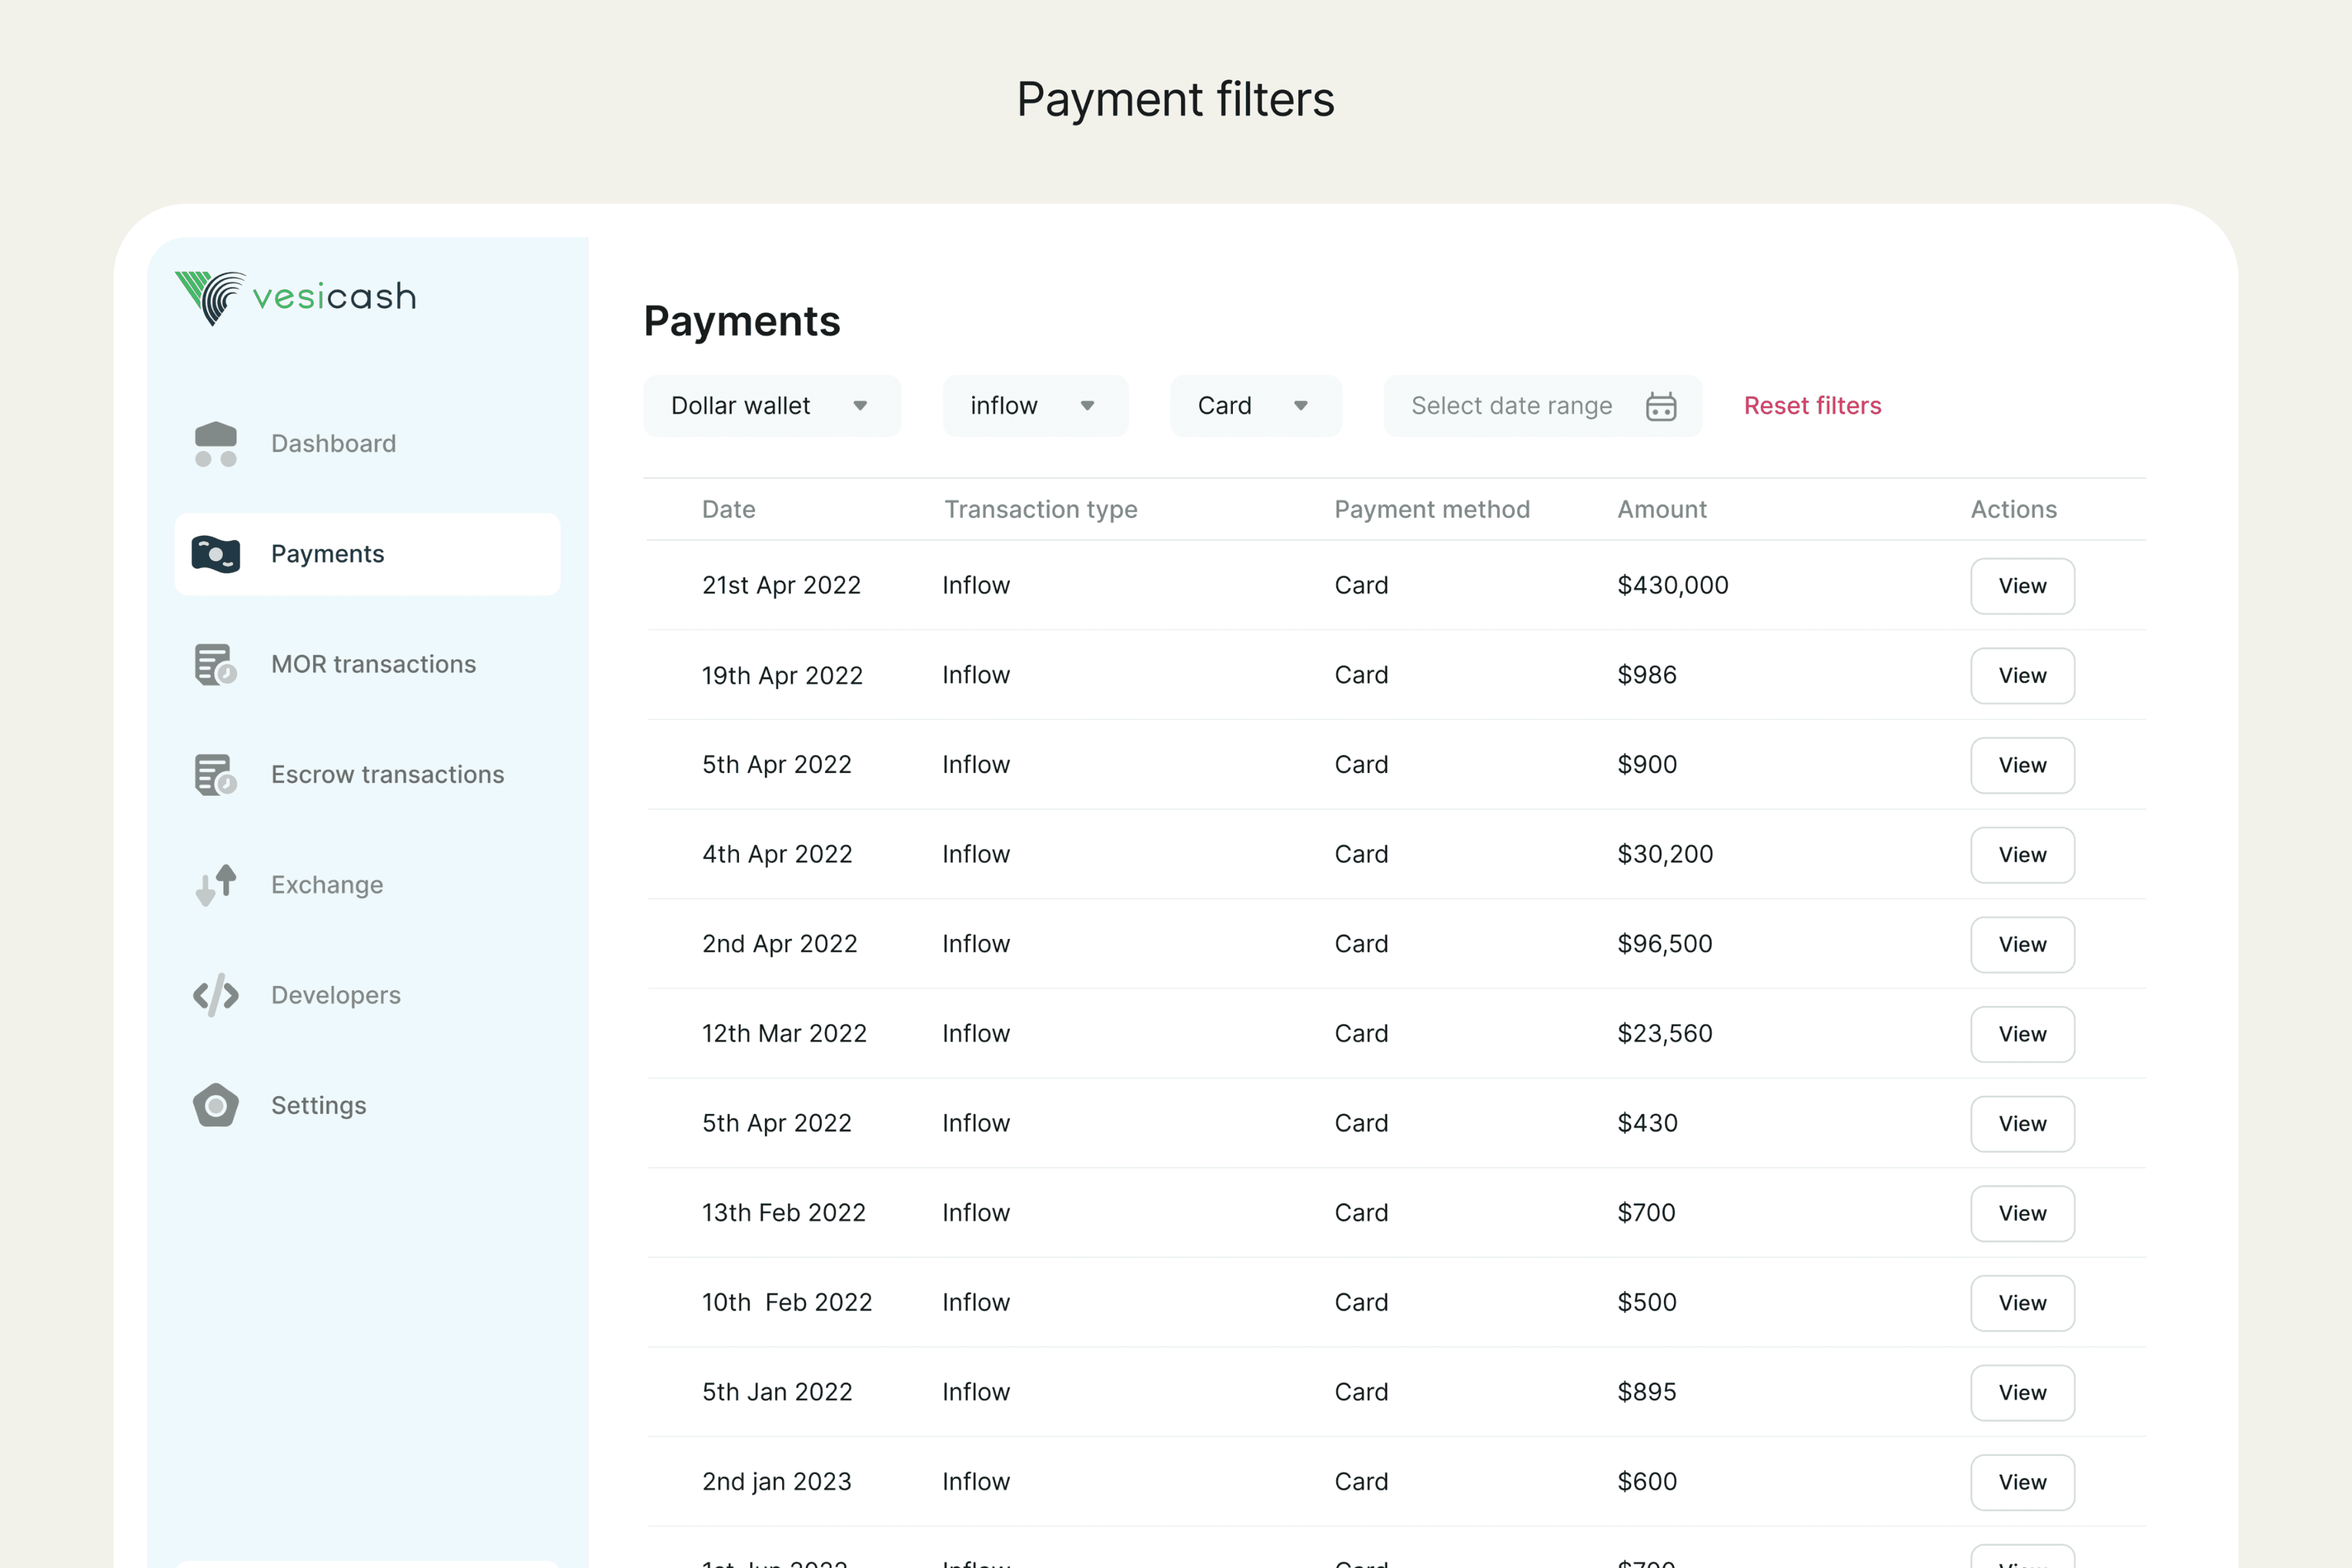Click the Developers code icon
2352x1568 pixels.
coord(216,995)
